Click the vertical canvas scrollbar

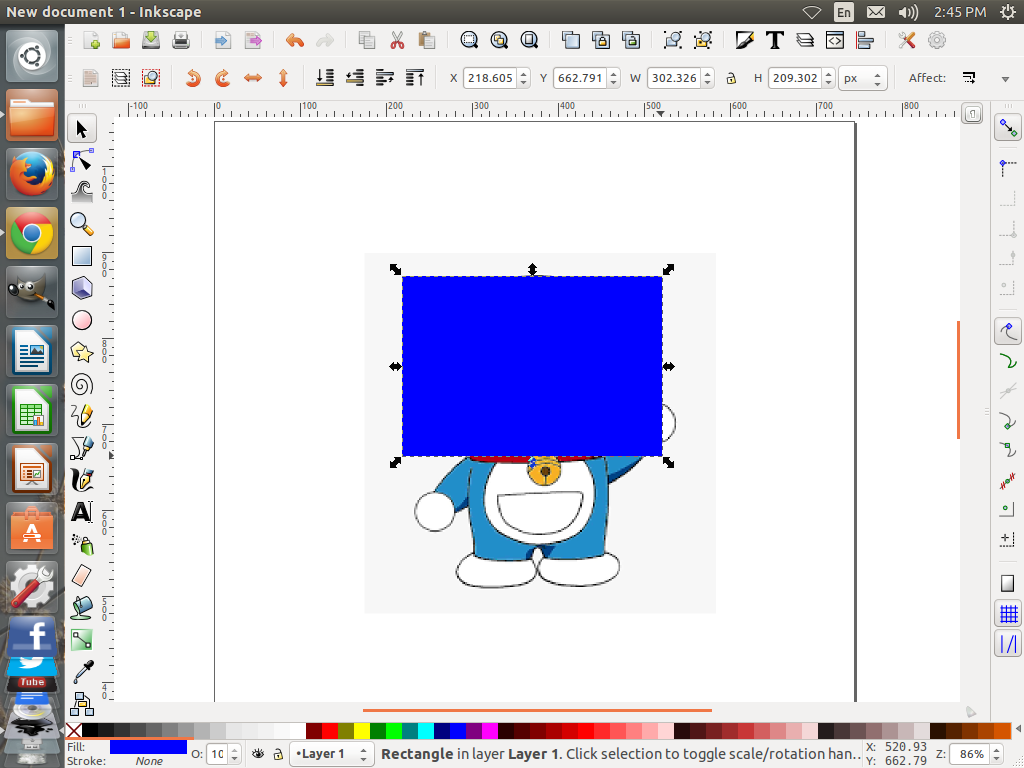tap(958, 379)
